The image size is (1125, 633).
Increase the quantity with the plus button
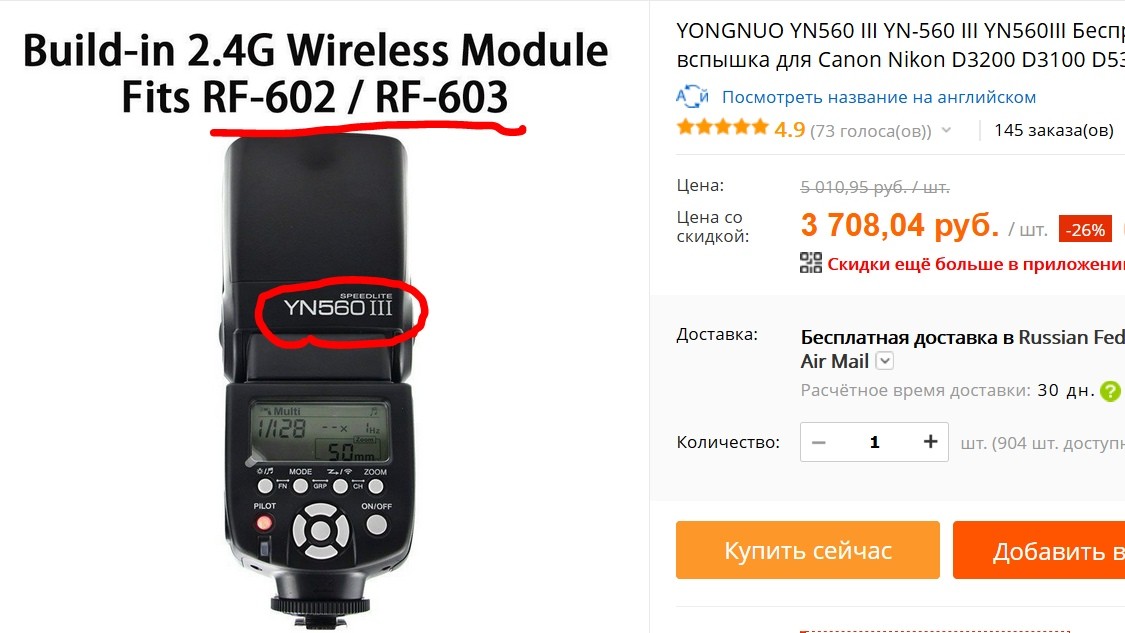(x=930, y=441)
